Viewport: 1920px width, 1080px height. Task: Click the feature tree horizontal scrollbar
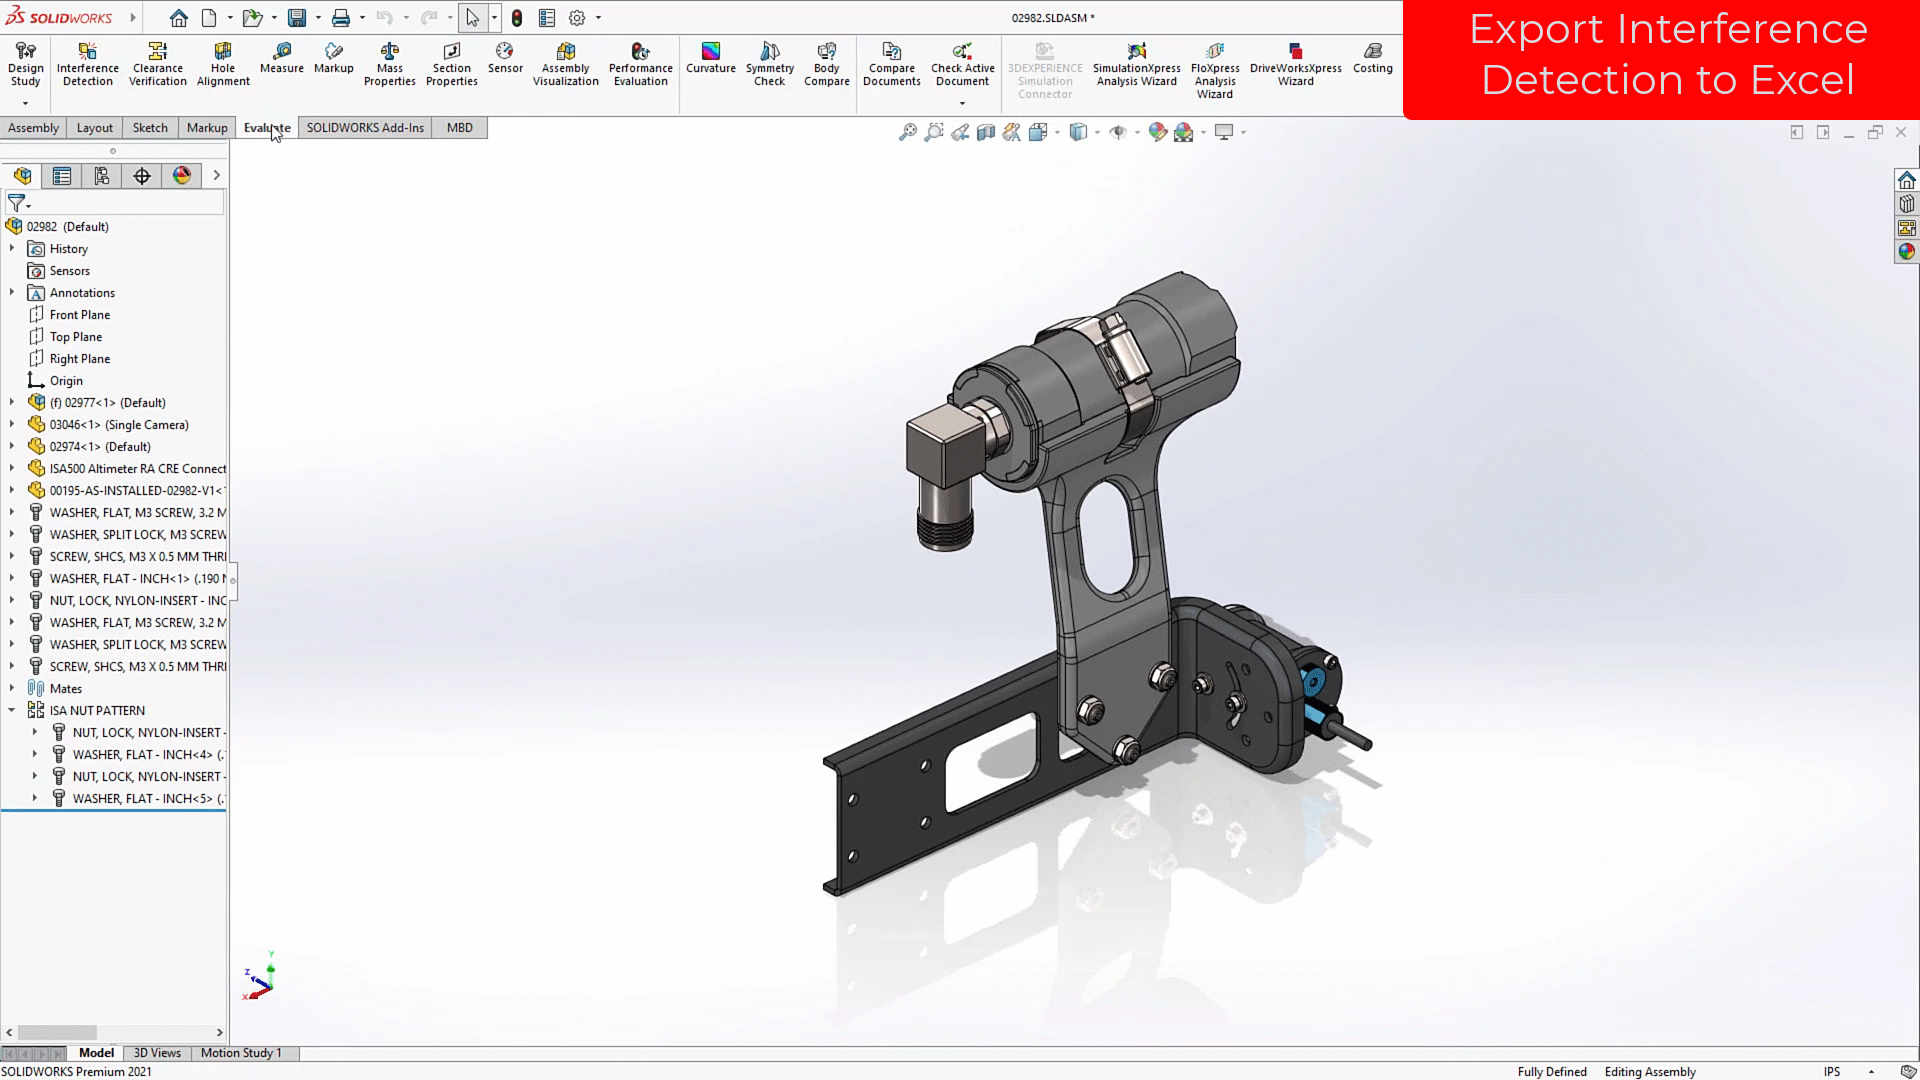(57, 1032)
